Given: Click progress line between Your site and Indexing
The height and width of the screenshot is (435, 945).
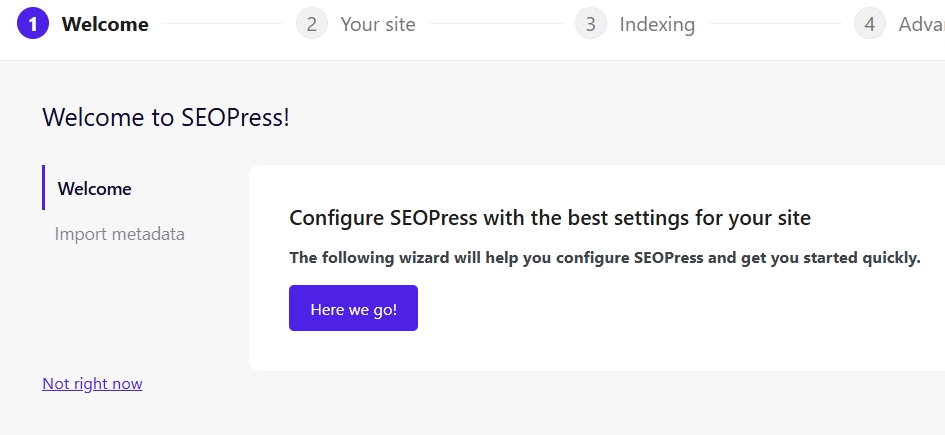Looking at the screenshot, I should pos(495,24).
